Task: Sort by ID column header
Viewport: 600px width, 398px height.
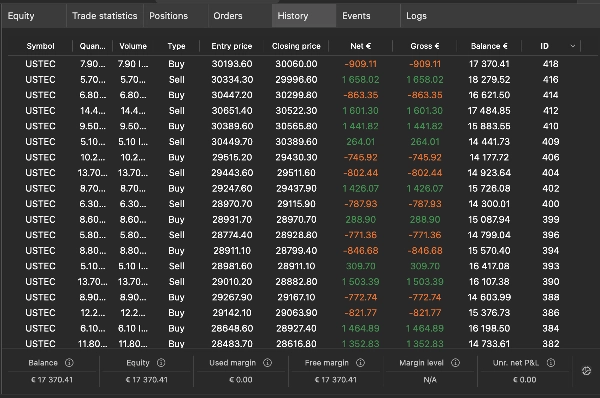Action: [x=544, y=46]
